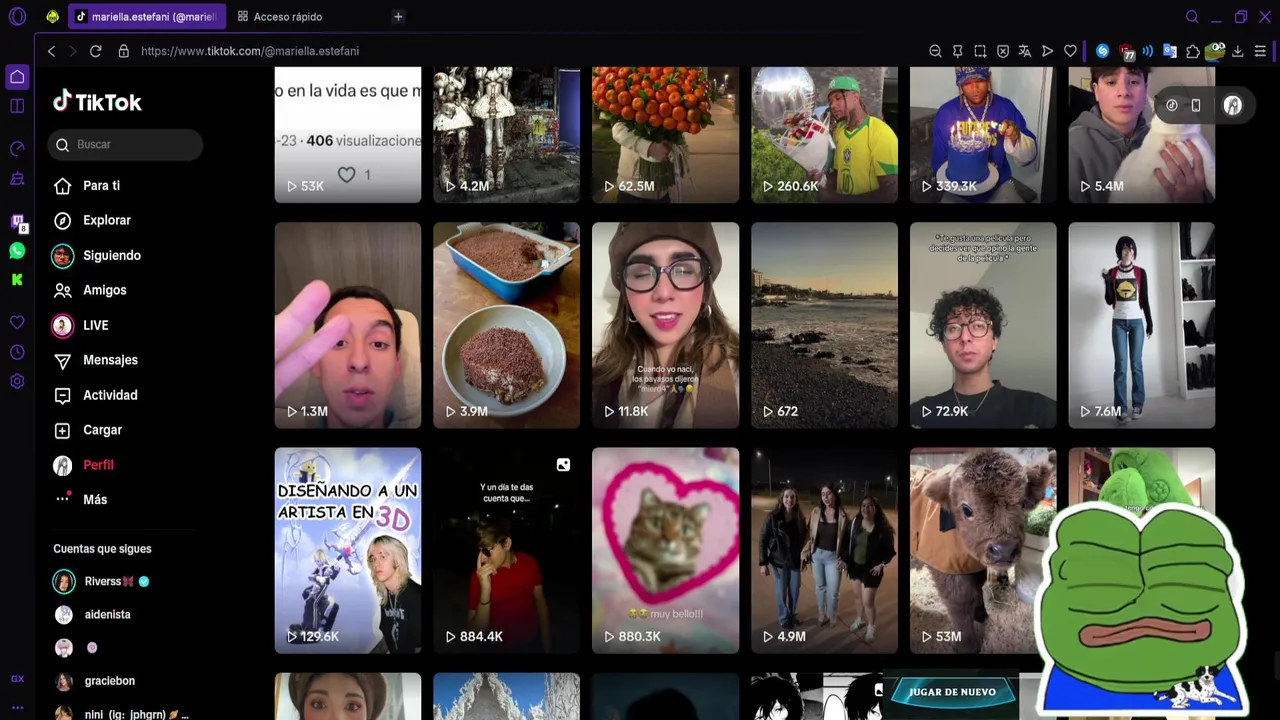The width and height of the screenshot is (1280, 720).
Task: Open Explorar section
Action: coord(106,220)
